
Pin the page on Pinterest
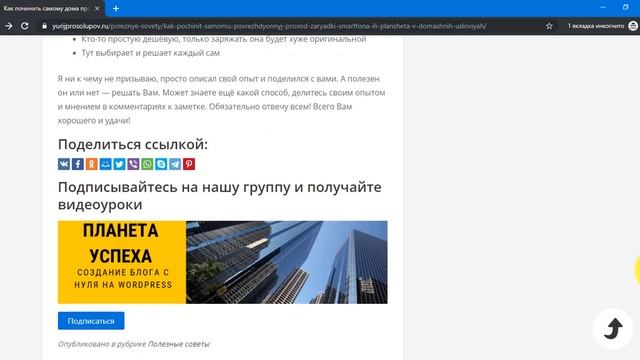click(x=189, y=164)
